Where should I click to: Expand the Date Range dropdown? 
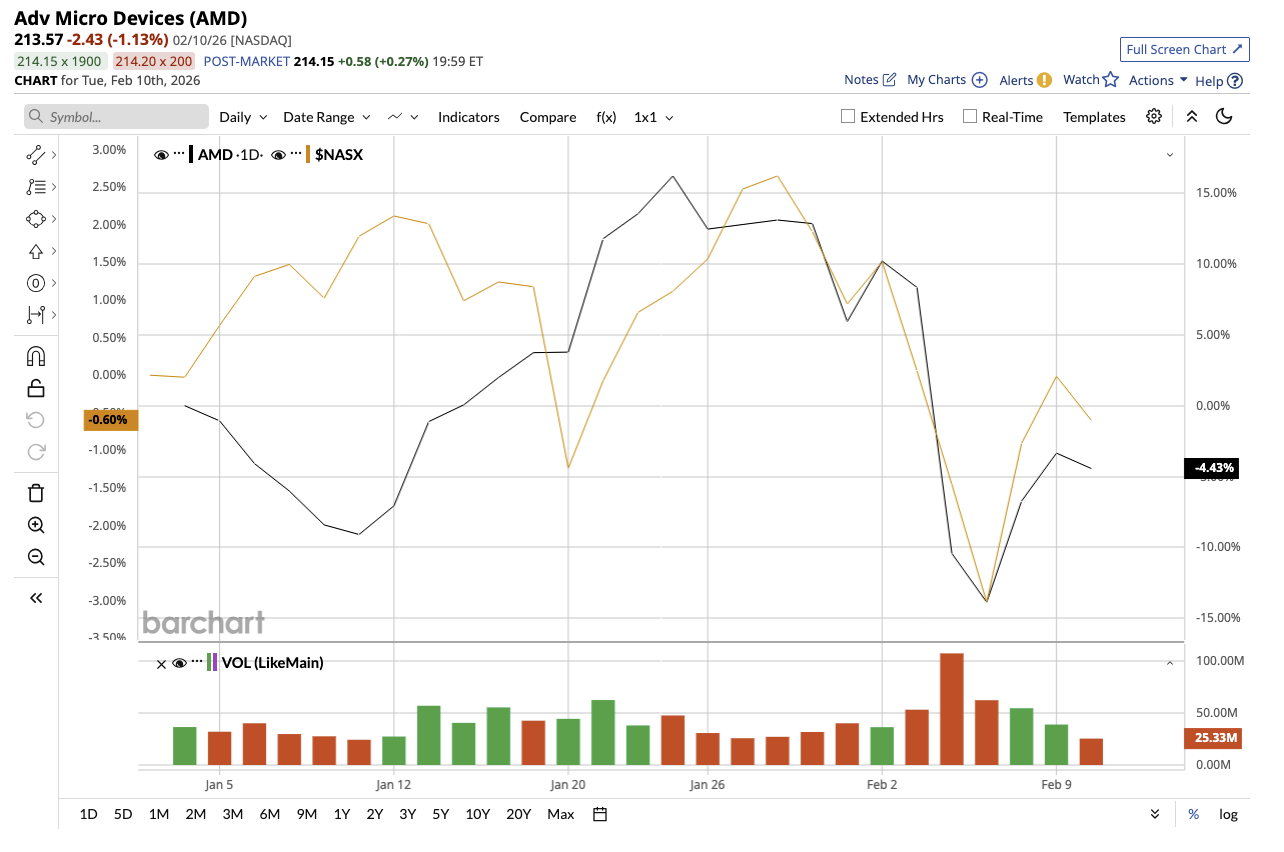pyautogui.click(x=326, y=117)
